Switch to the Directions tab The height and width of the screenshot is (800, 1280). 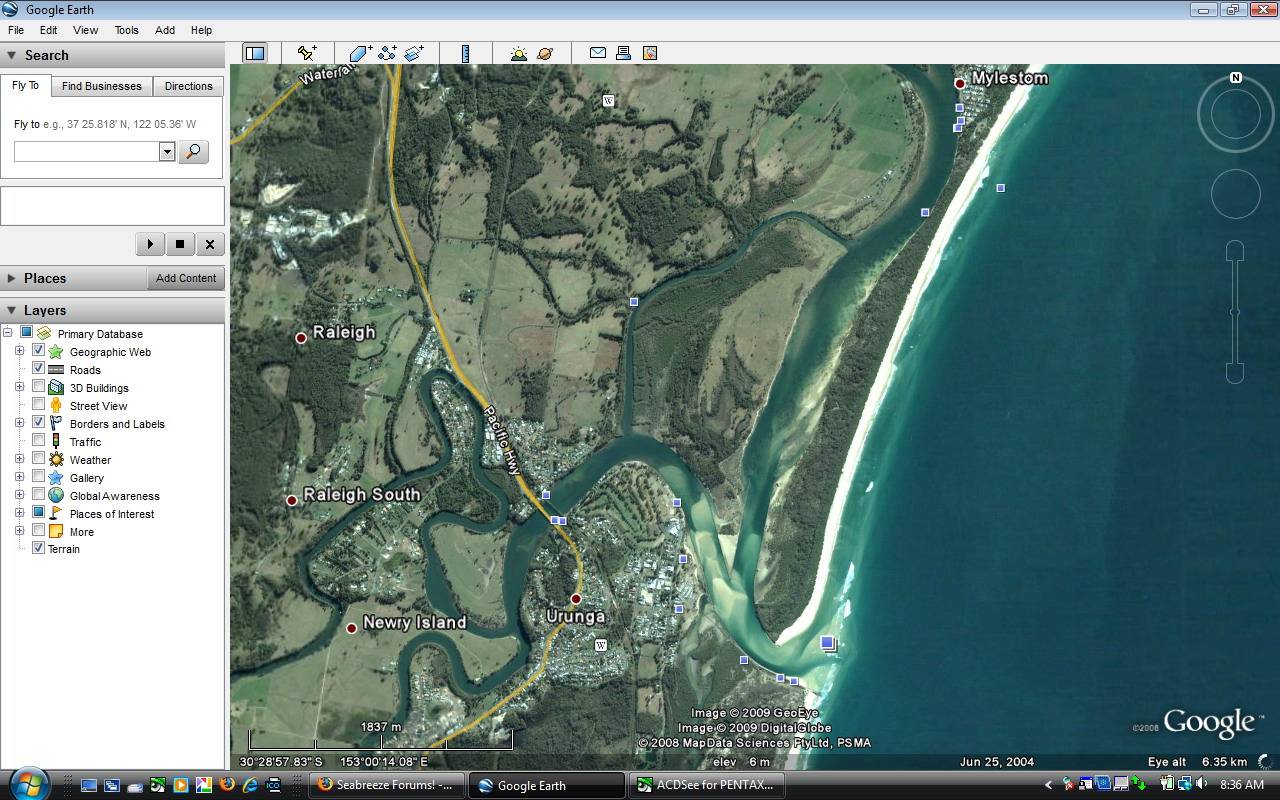(188, 86)
